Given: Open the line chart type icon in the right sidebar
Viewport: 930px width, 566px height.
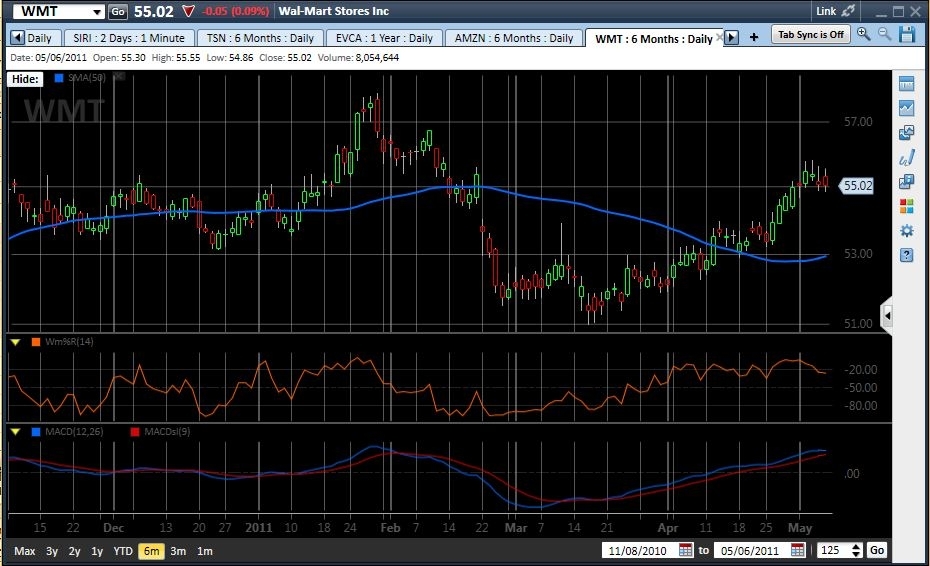Looking at the screenshot, I should point(906,108).
